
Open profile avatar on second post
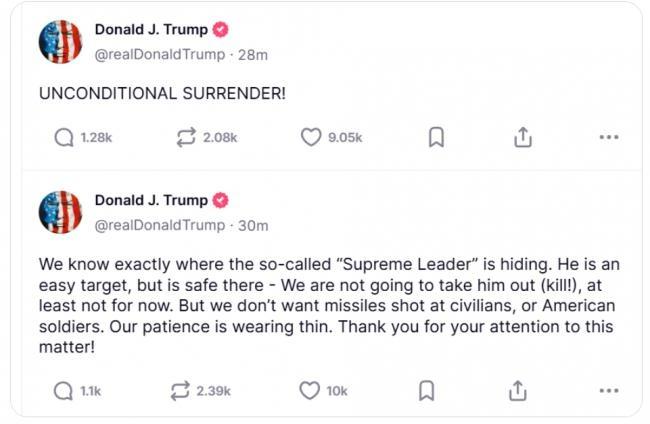click(x=60, y=212)
